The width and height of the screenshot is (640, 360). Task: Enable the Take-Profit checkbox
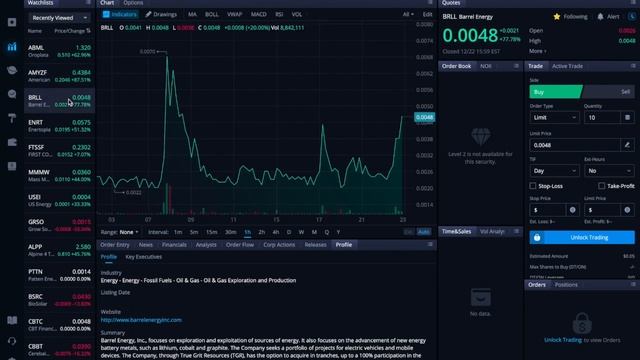tap(601, 186)
